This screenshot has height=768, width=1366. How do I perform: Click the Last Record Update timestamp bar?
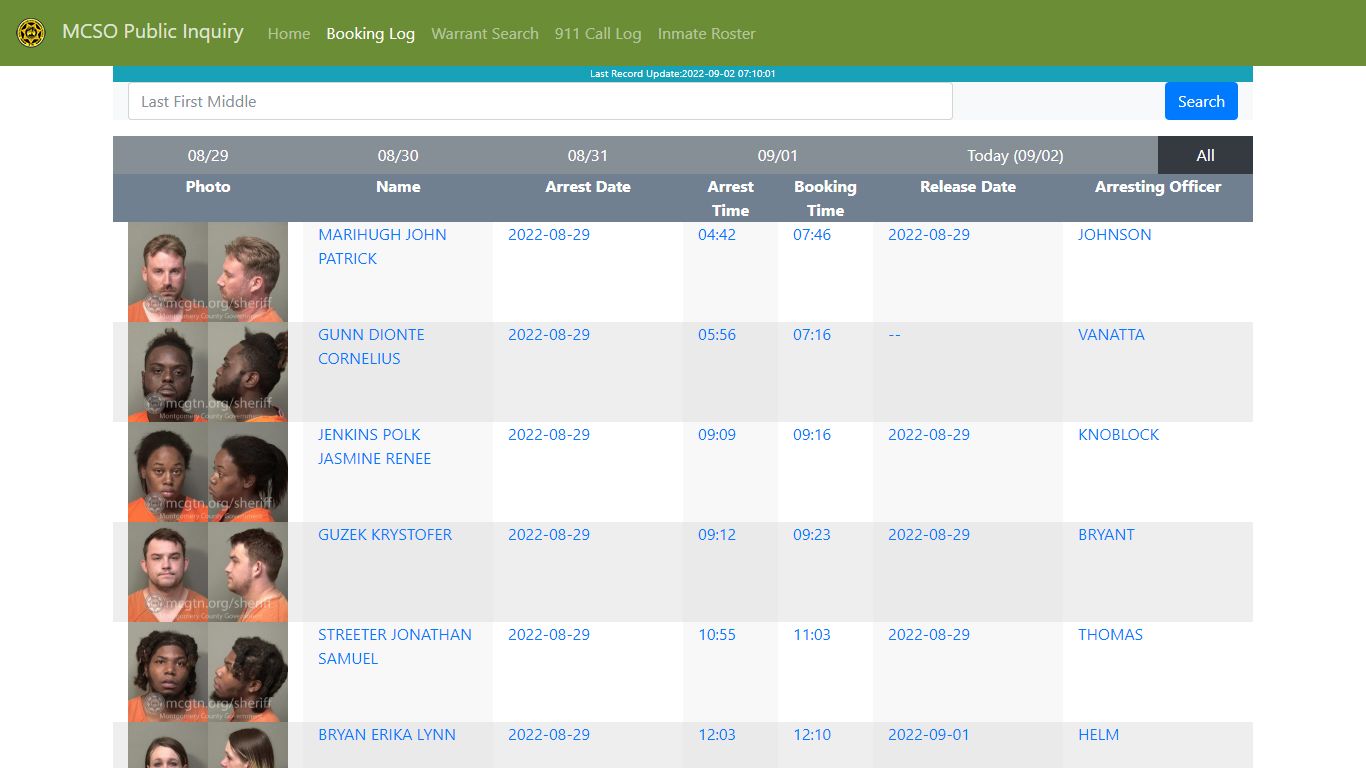tap(683, 74)
